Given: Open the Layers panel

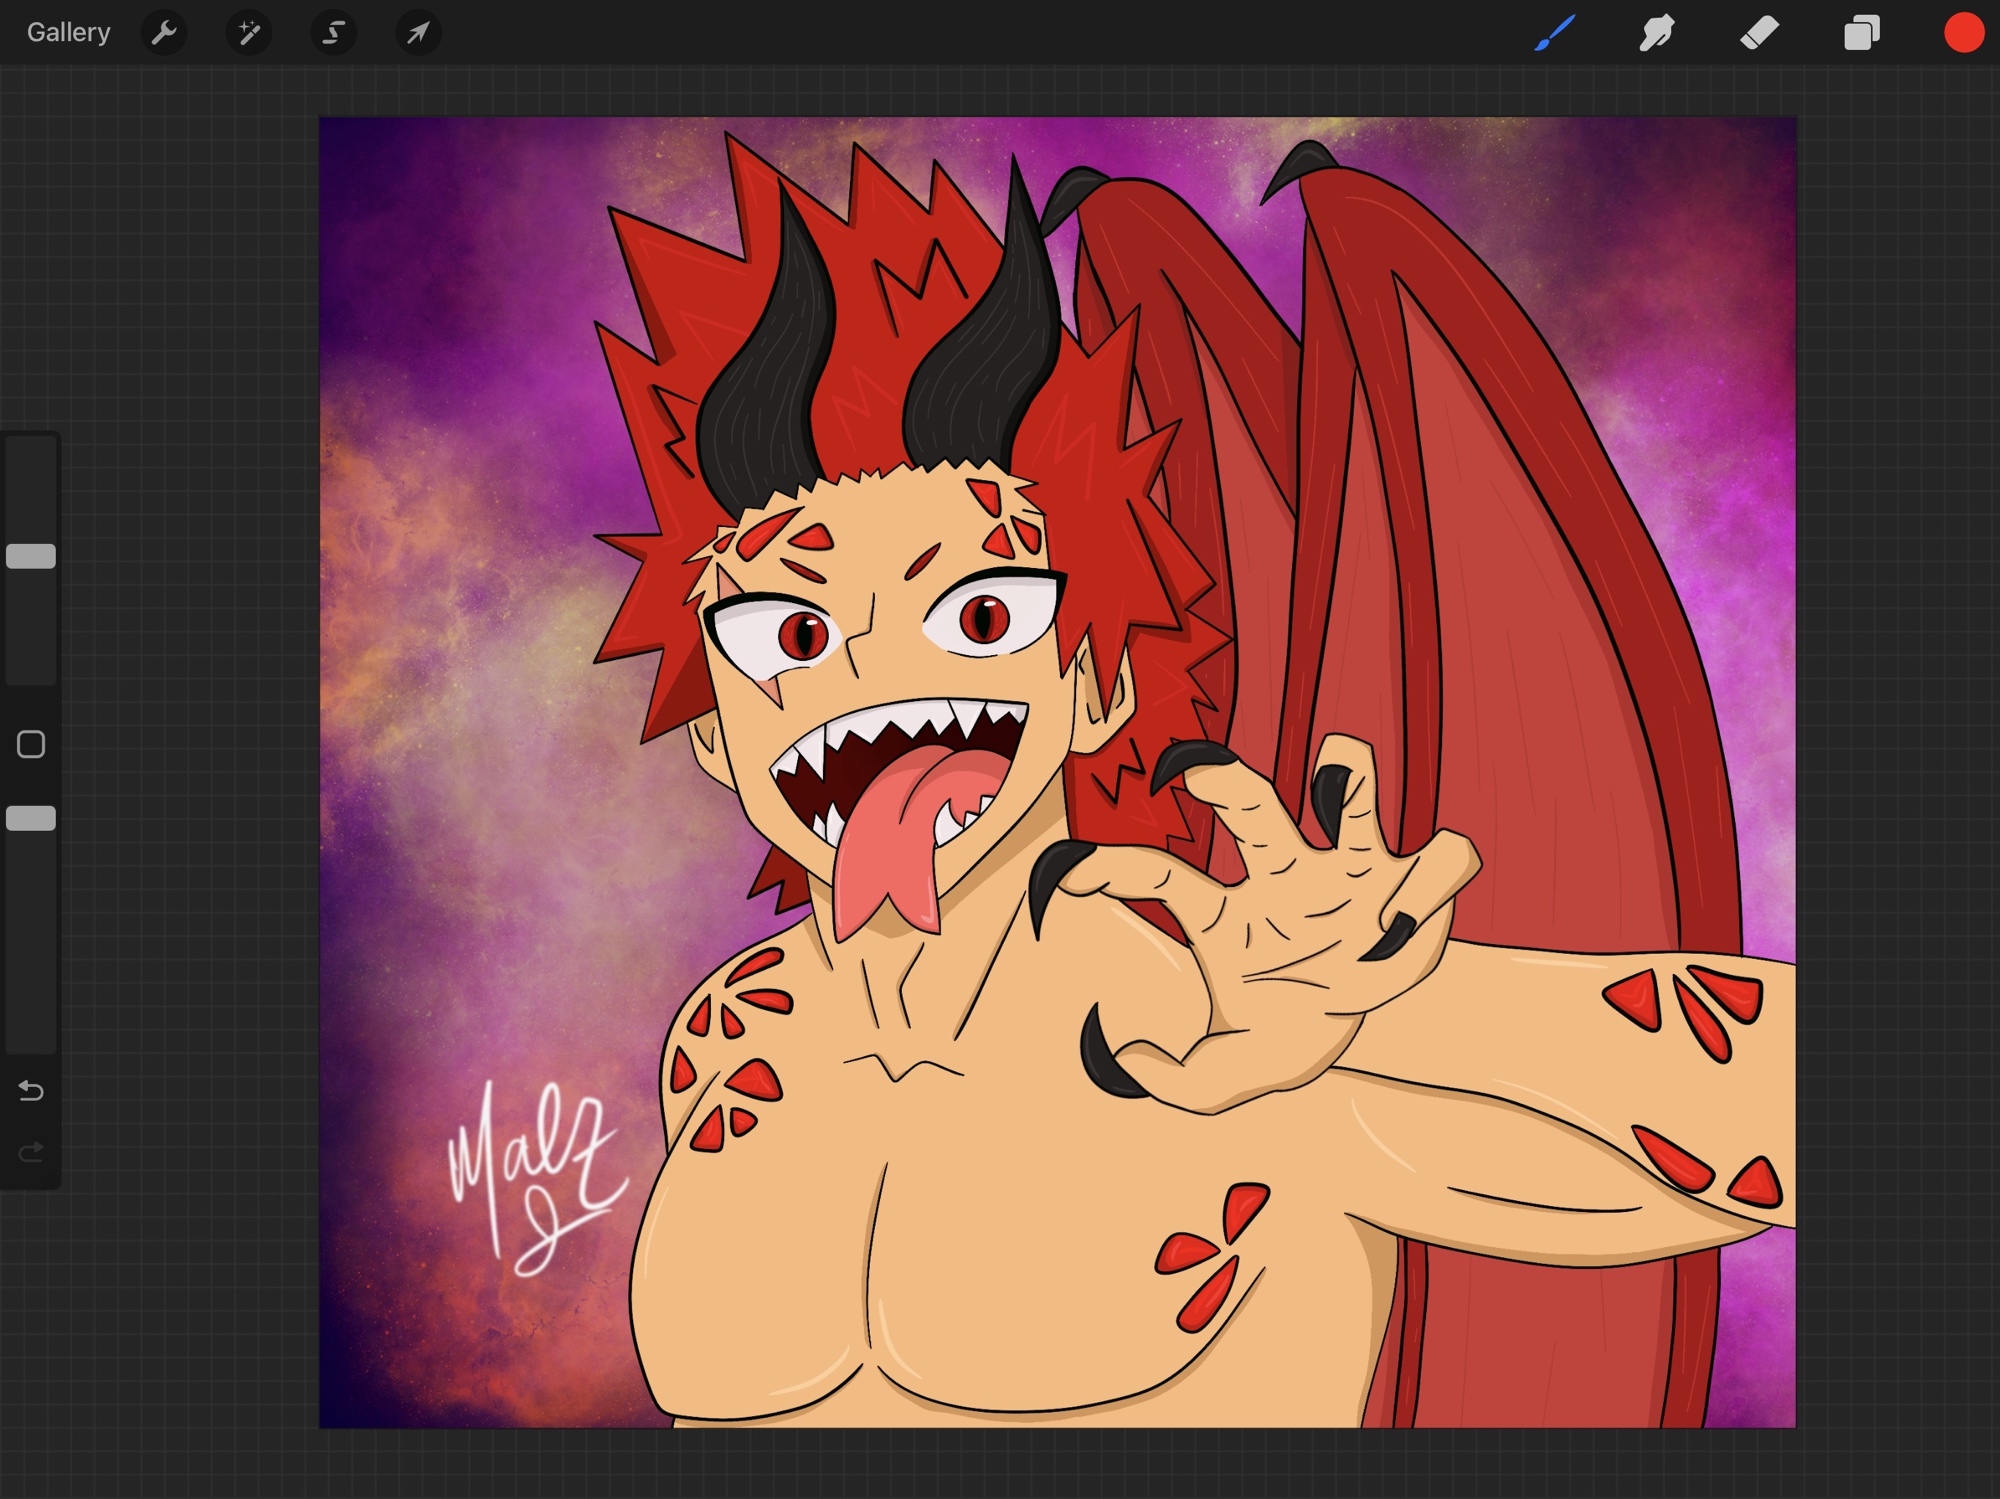Looking at the screenshot, I should coord(1861,33).
